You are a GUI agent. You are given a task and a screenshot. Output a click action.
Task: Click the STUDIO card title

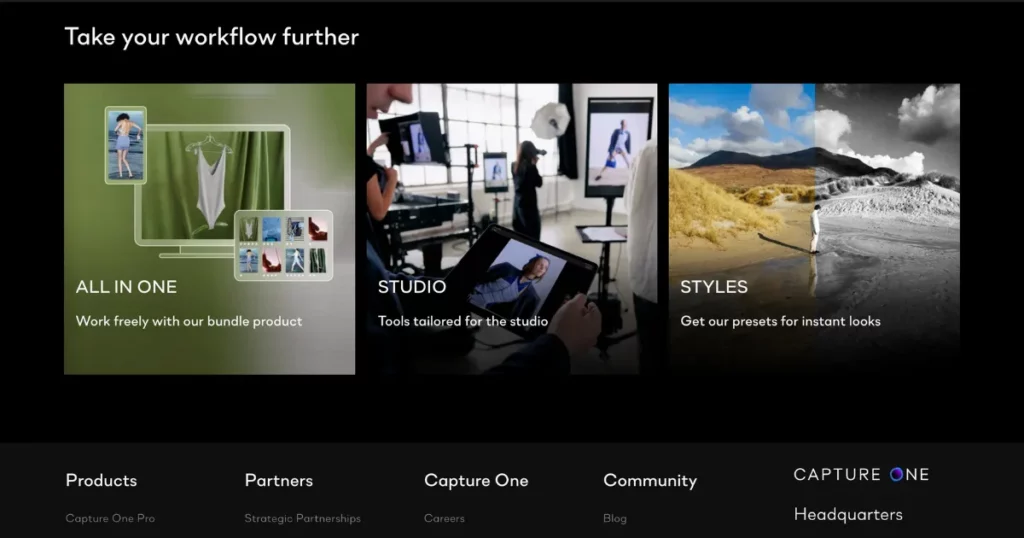coord(412,287)
